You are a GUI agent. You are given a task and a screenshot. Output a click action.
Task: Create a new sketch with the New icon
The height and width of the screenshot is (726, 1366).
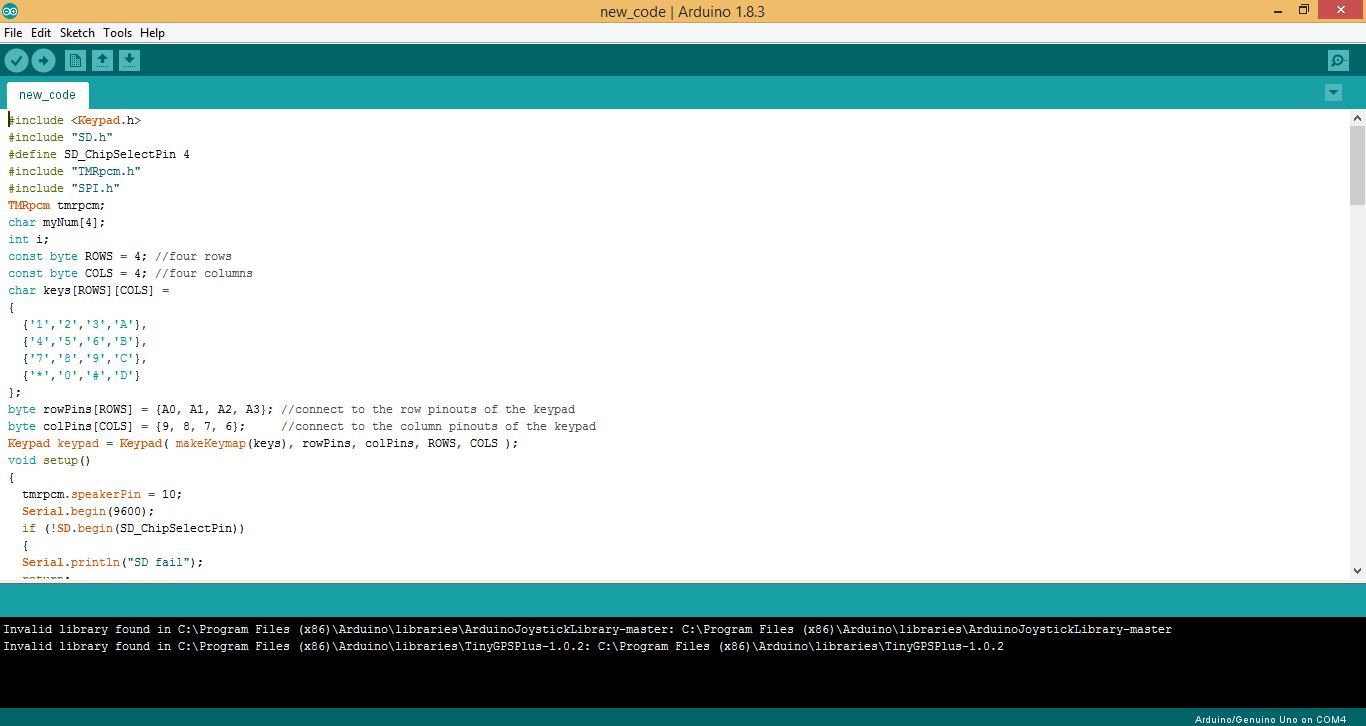[74, 60]
